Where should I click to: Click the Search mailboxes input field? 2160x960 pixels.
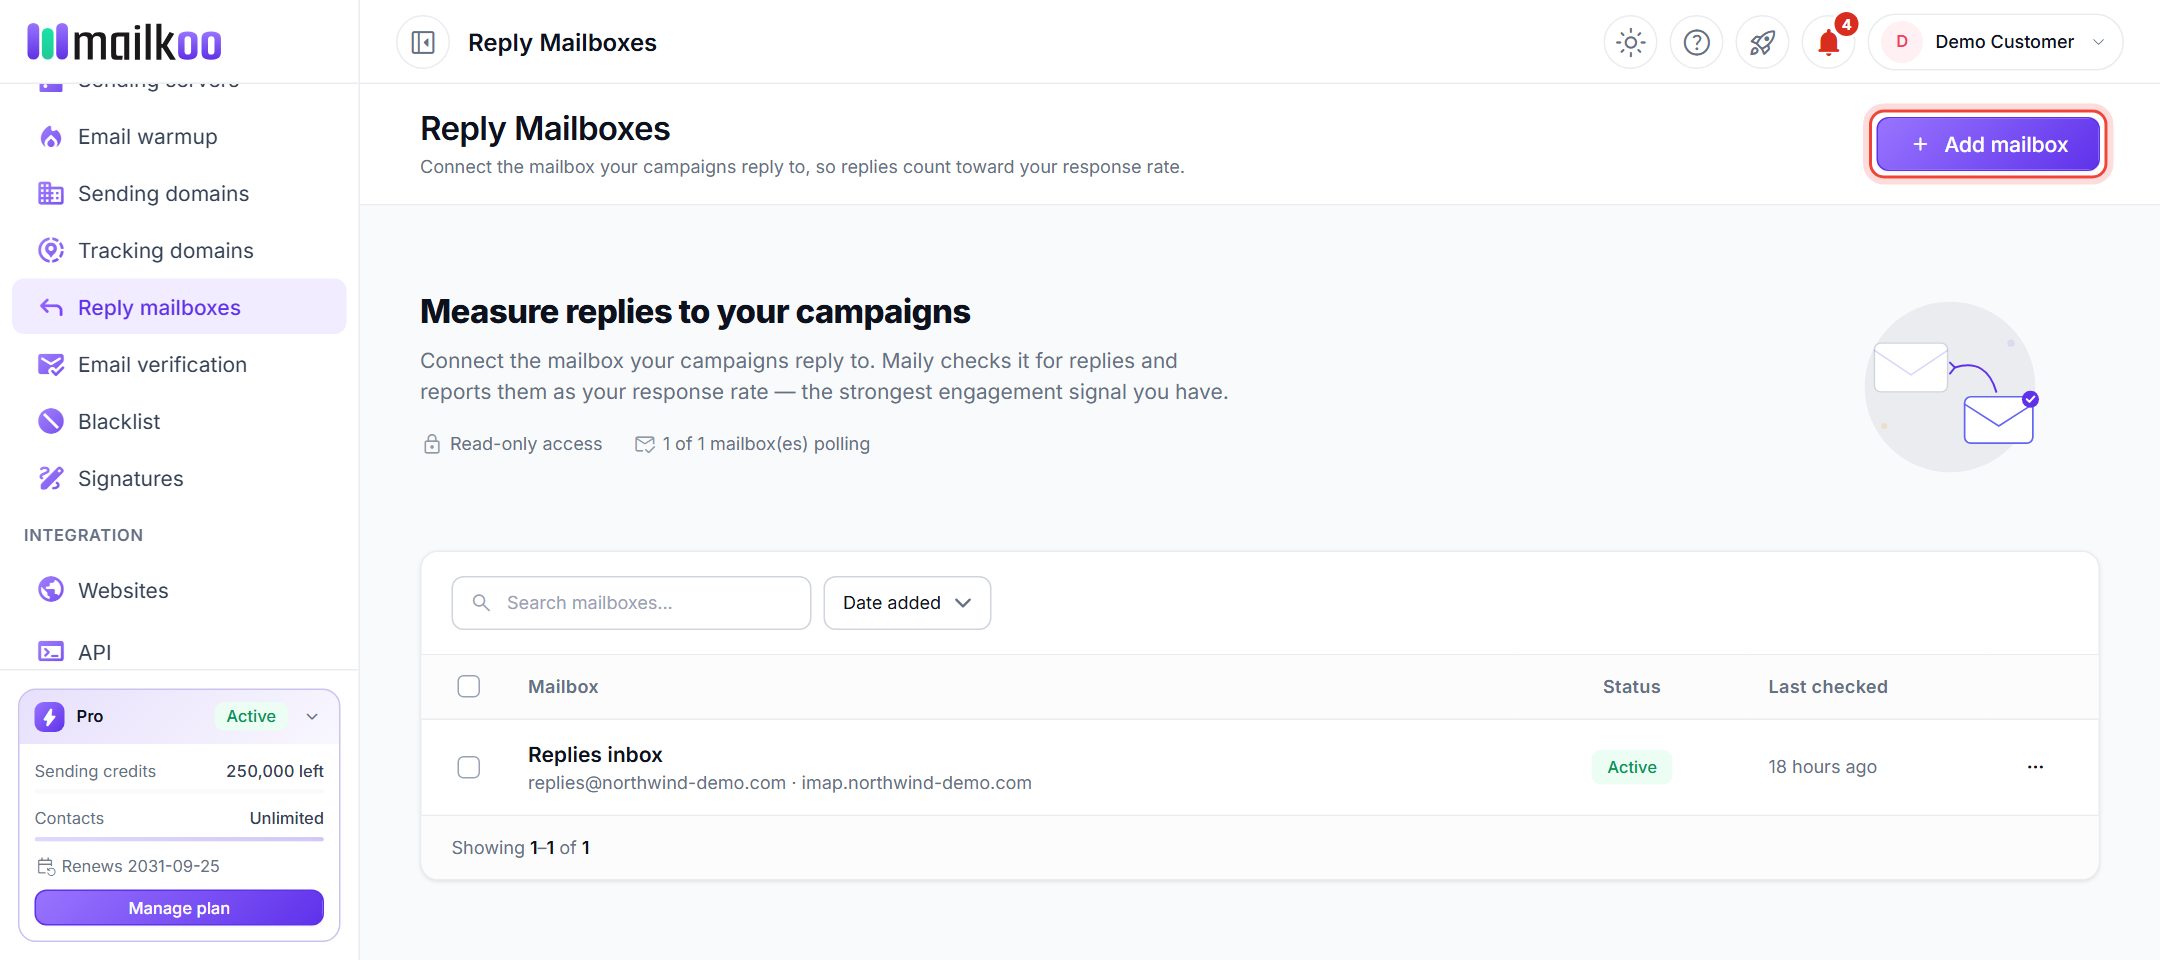click(631, 603)
